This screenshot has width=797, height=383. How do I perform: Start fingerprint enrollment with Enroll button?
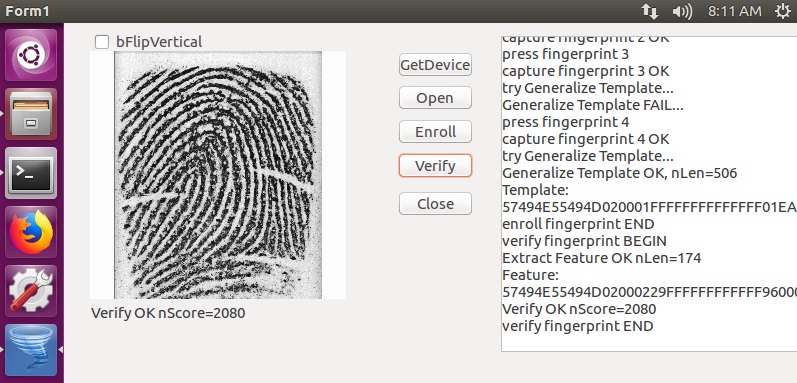click(435, 132)
